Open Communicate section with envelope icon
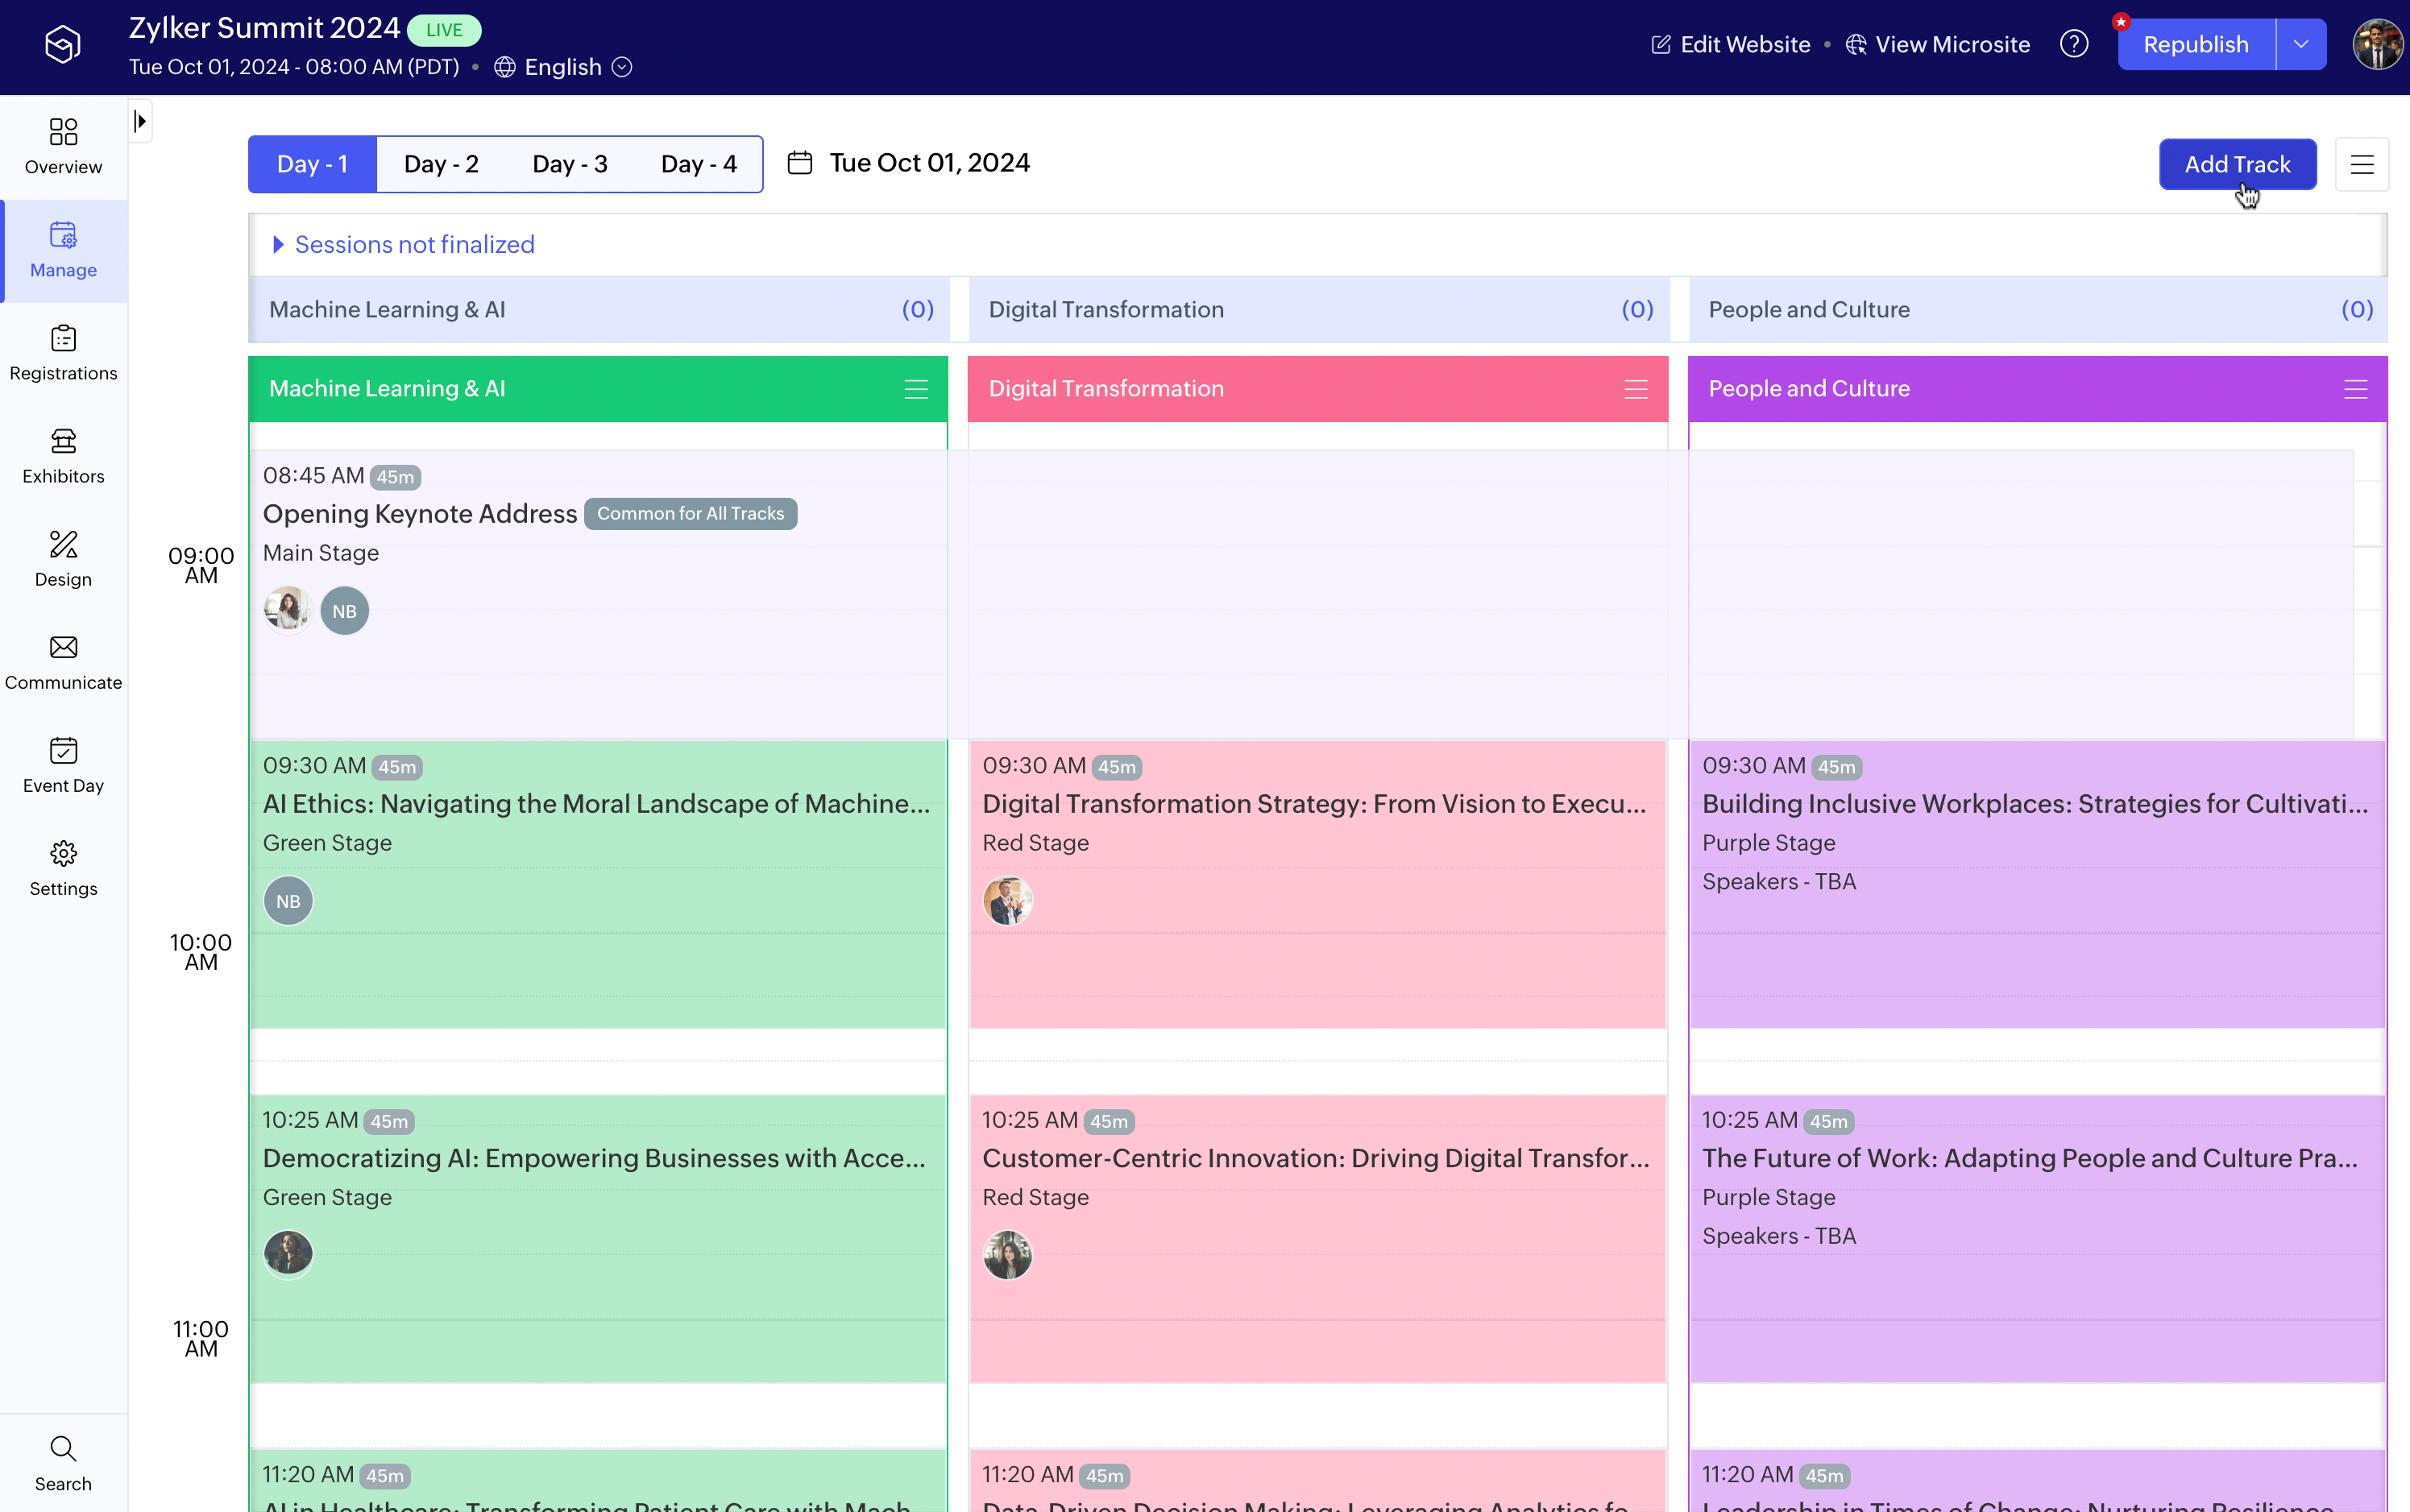Viewport: 2410px width, 1512px height. tap(63, 661)
